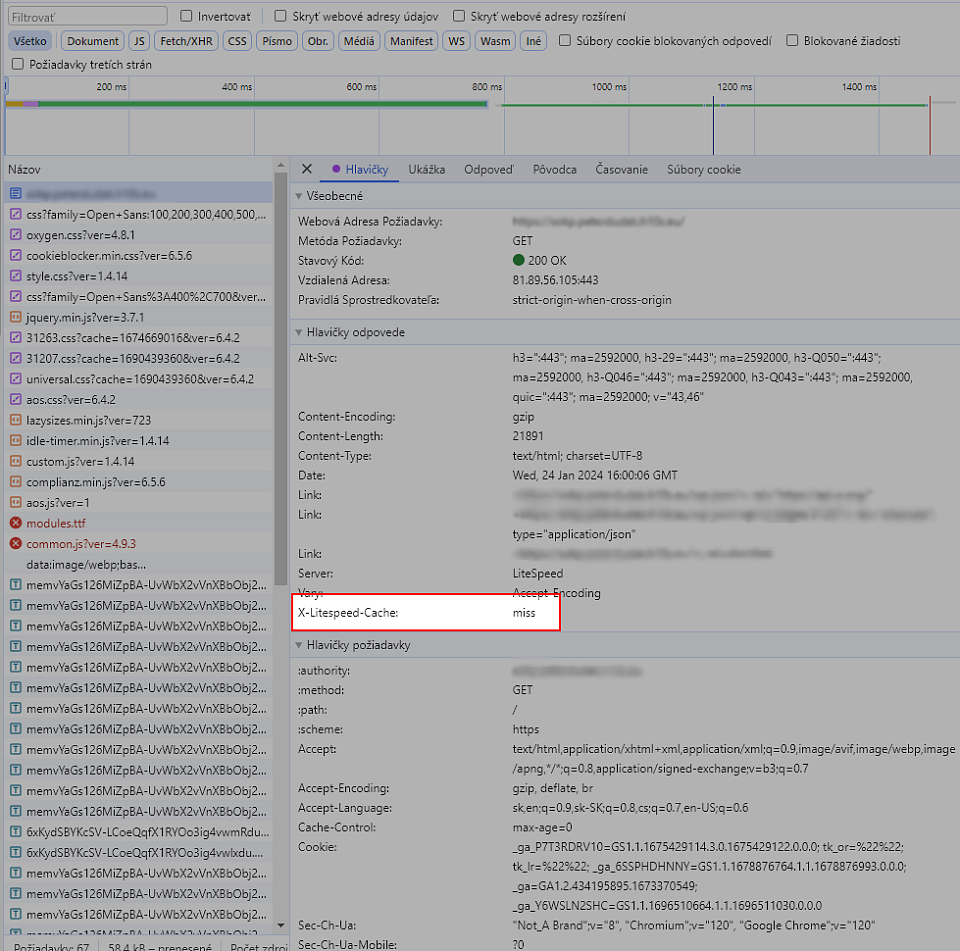The image size is (960, 951).
Task: Filter requests by JS type
Action: click(139, 41)
